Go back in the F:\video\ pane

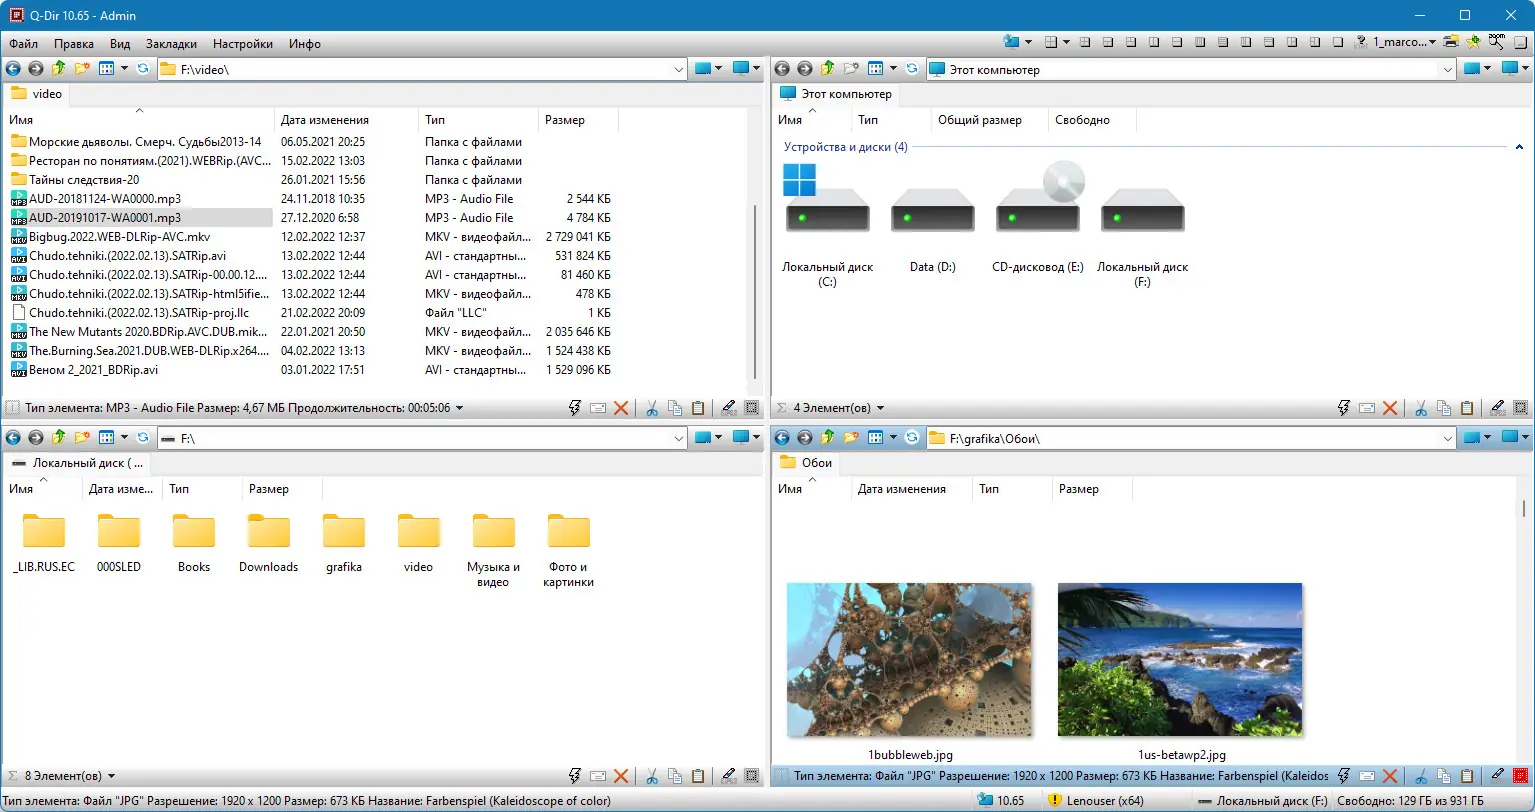pyautogui.click(x=13, y=69)
